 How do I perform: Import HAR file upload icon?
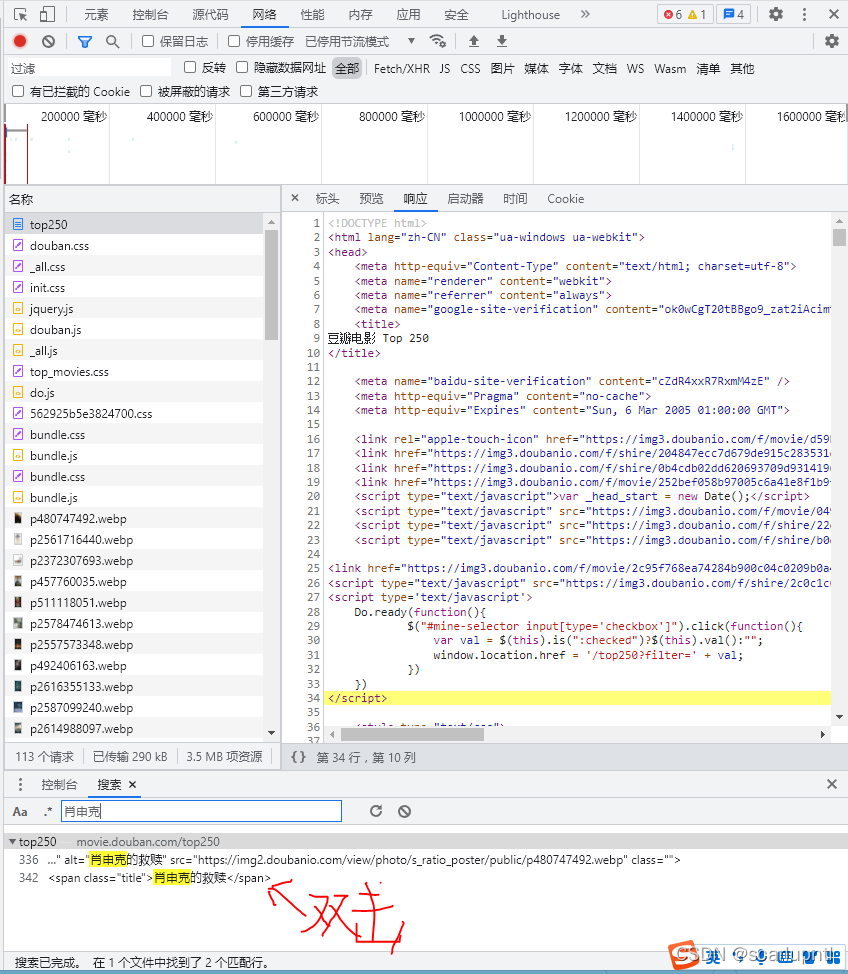coord(473,42)
